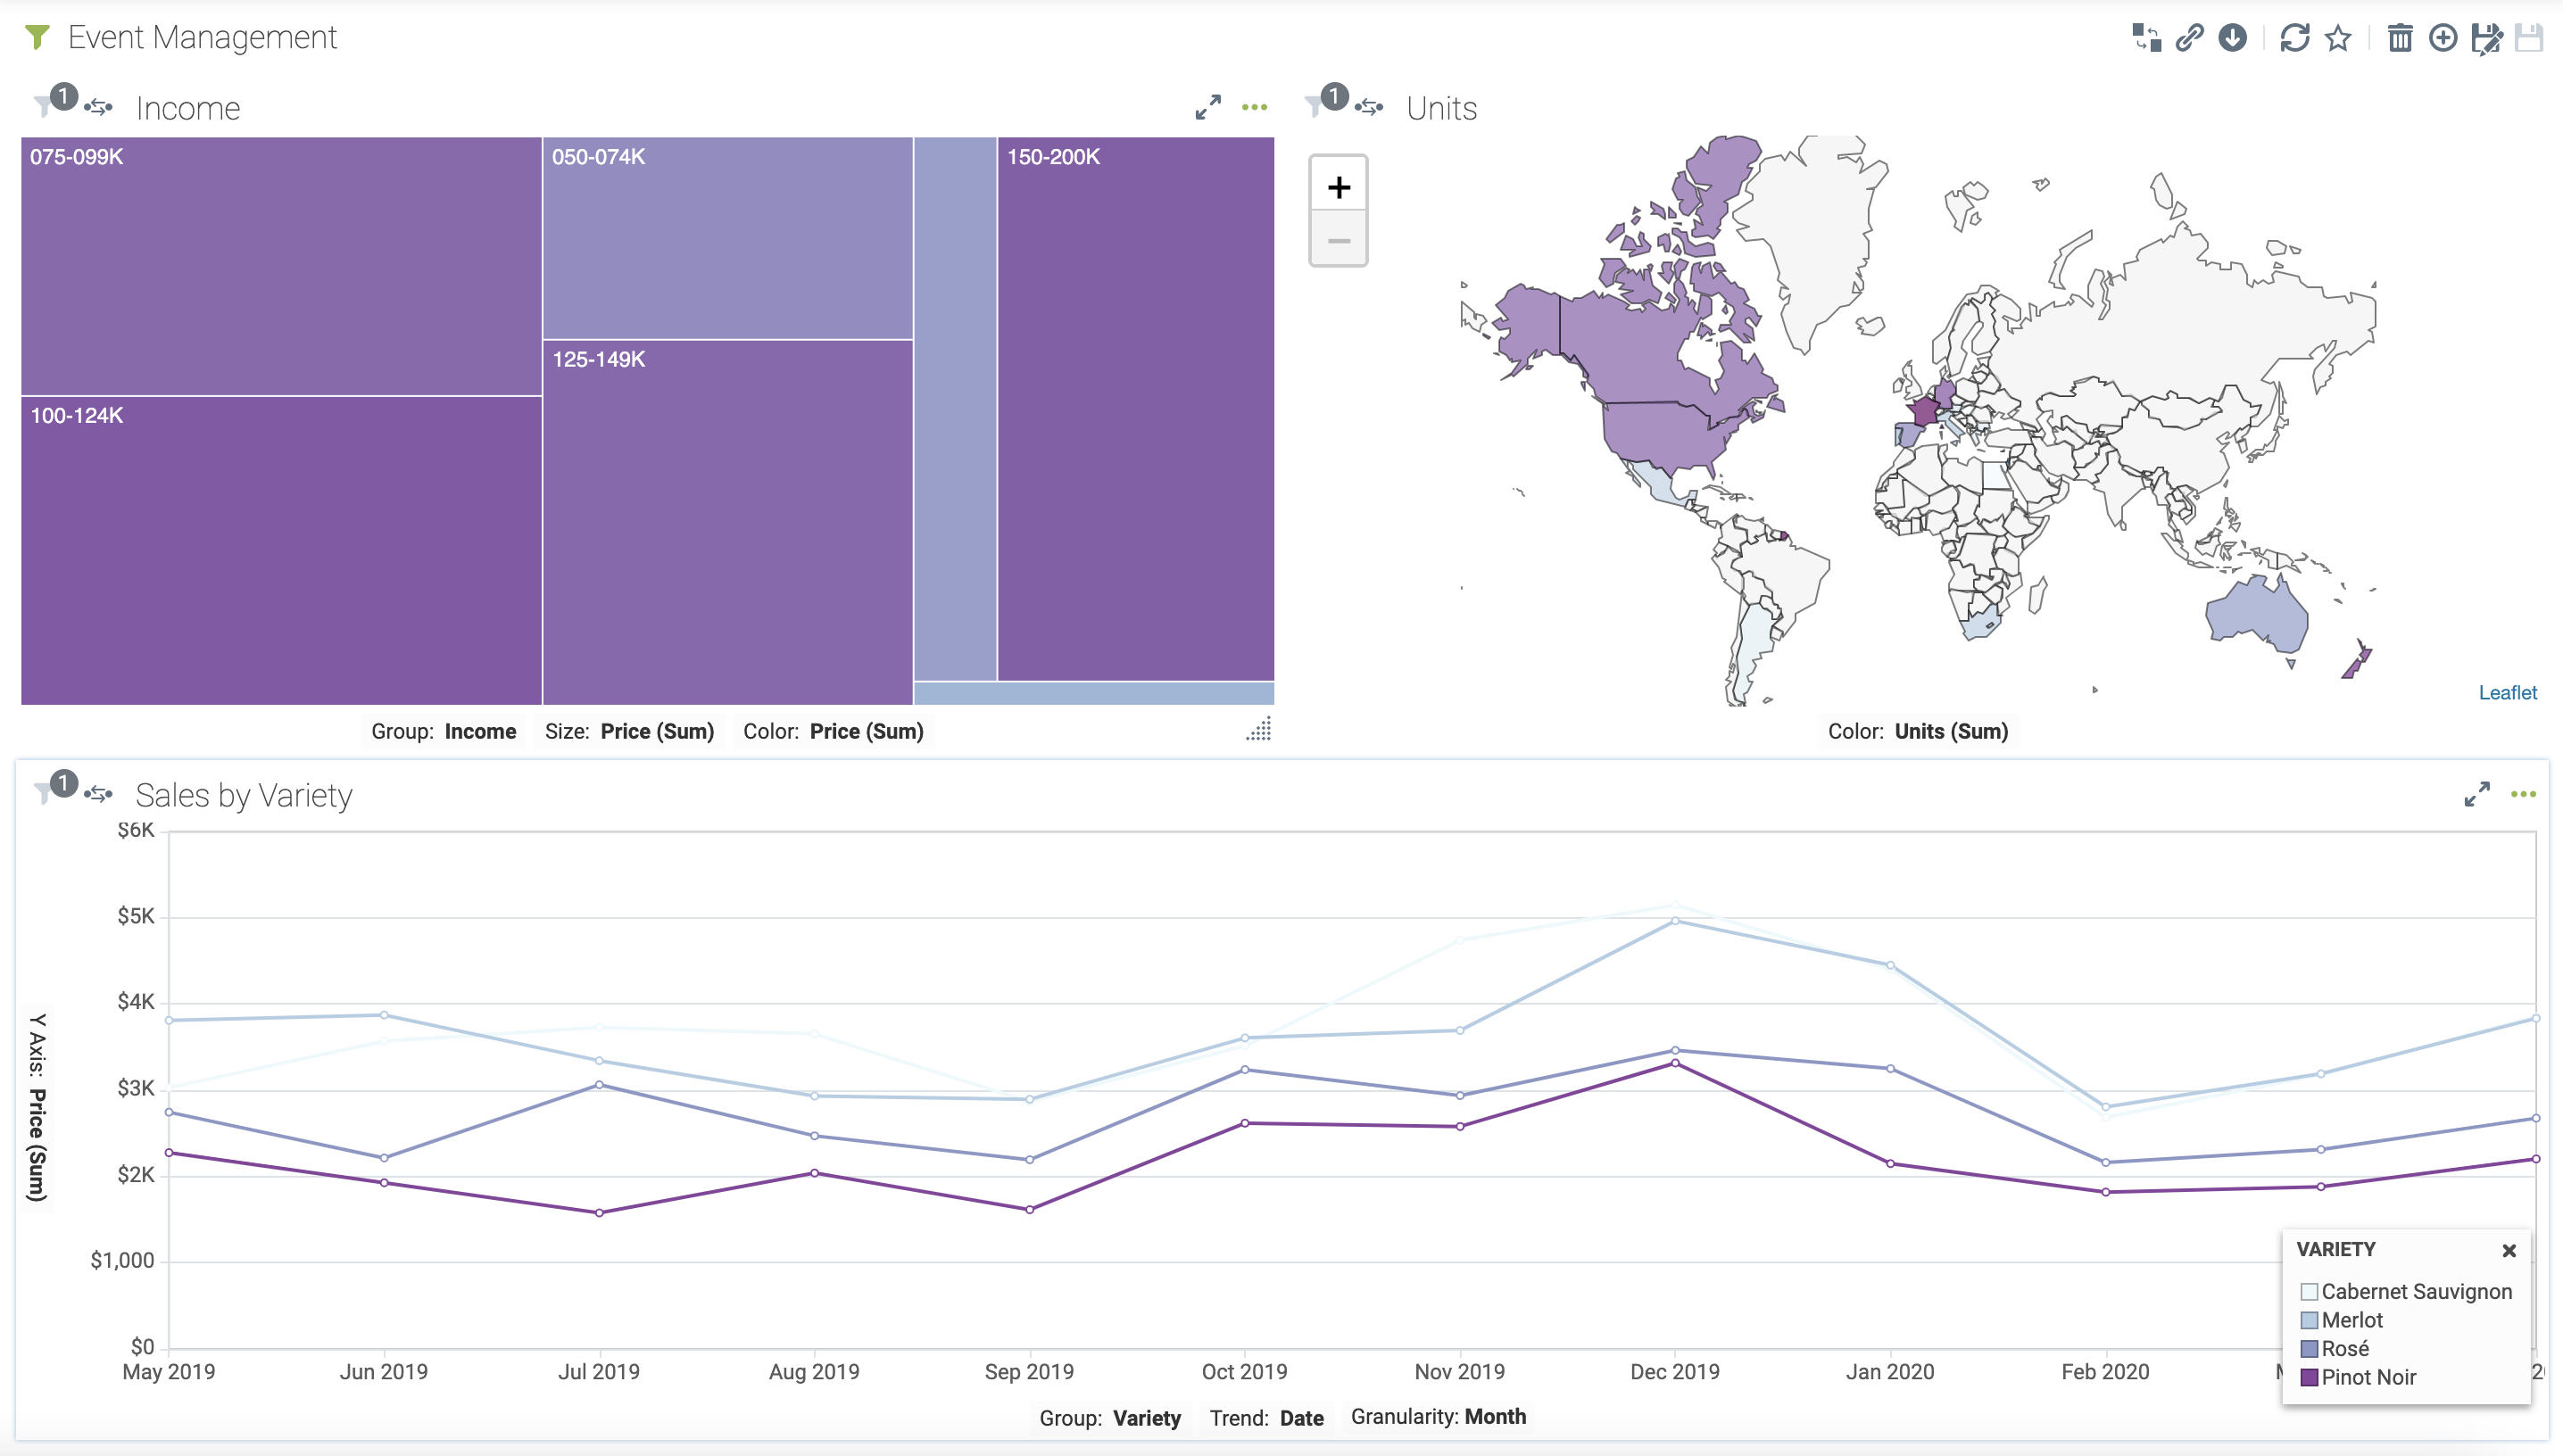Change the Granularity Month setting
The height and width of the screenshot is (1456, 2563).
1437,1417
